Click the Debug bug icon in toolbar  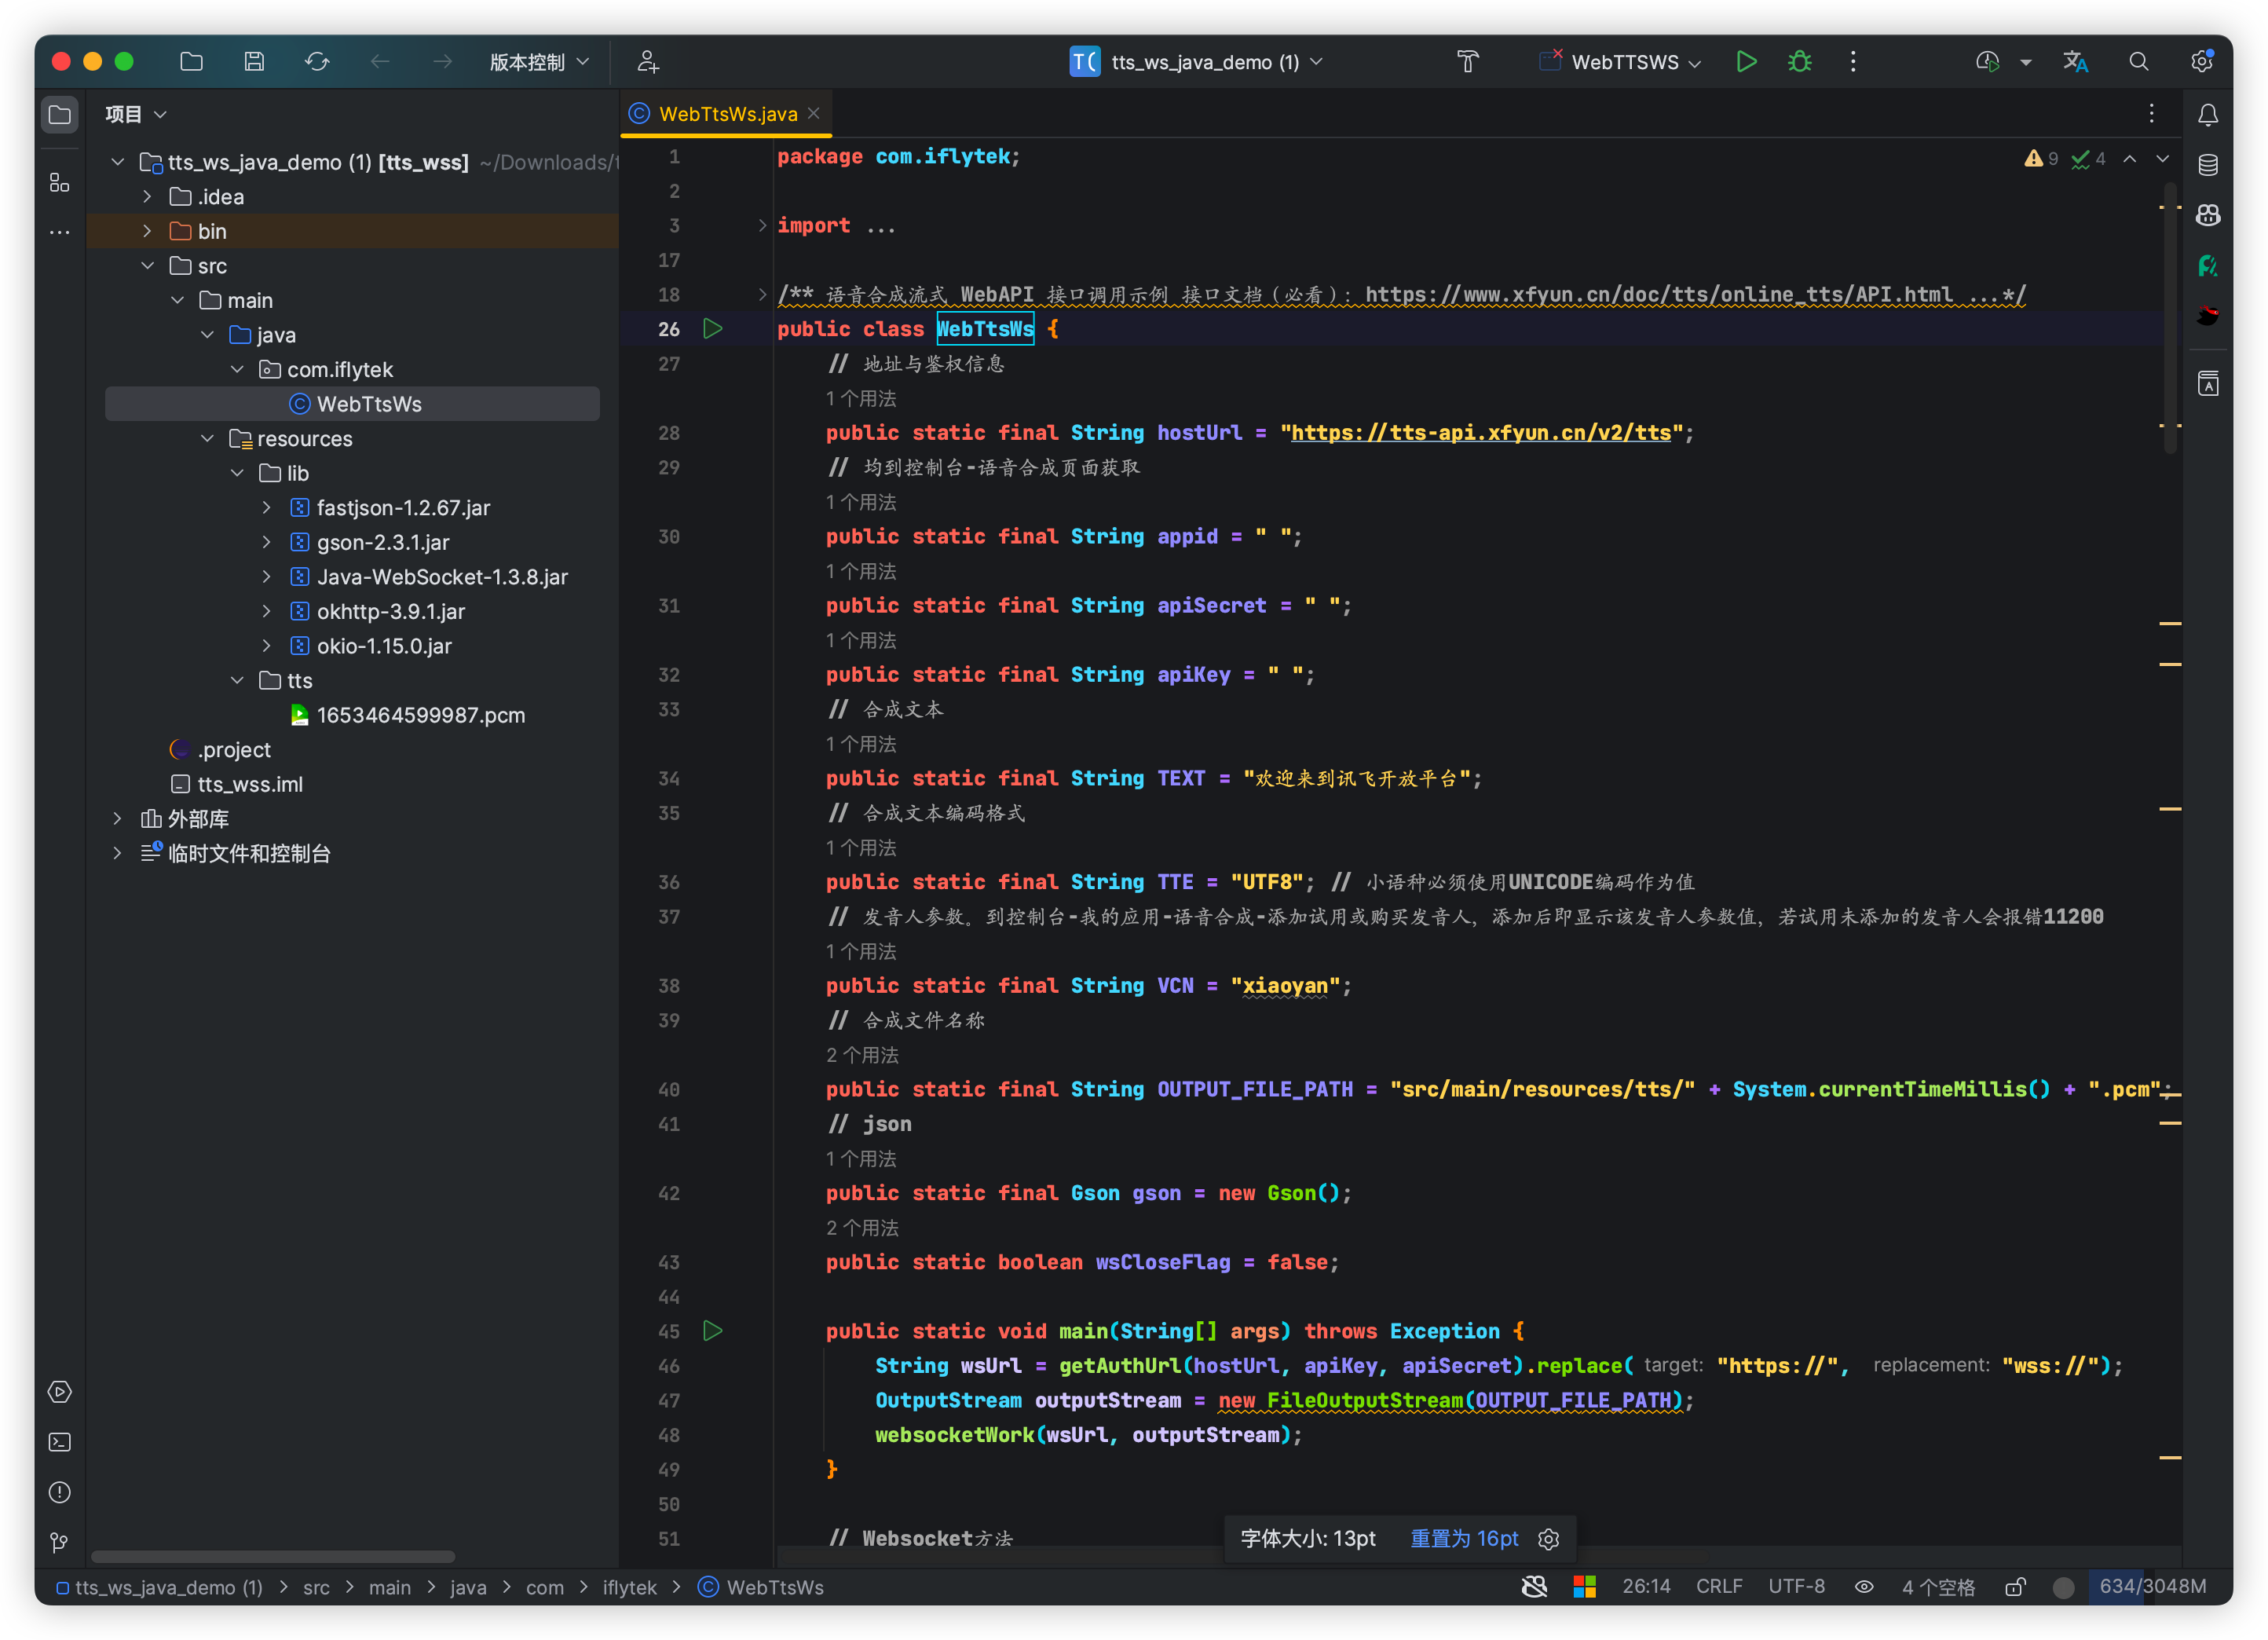tap(1799, 62)
